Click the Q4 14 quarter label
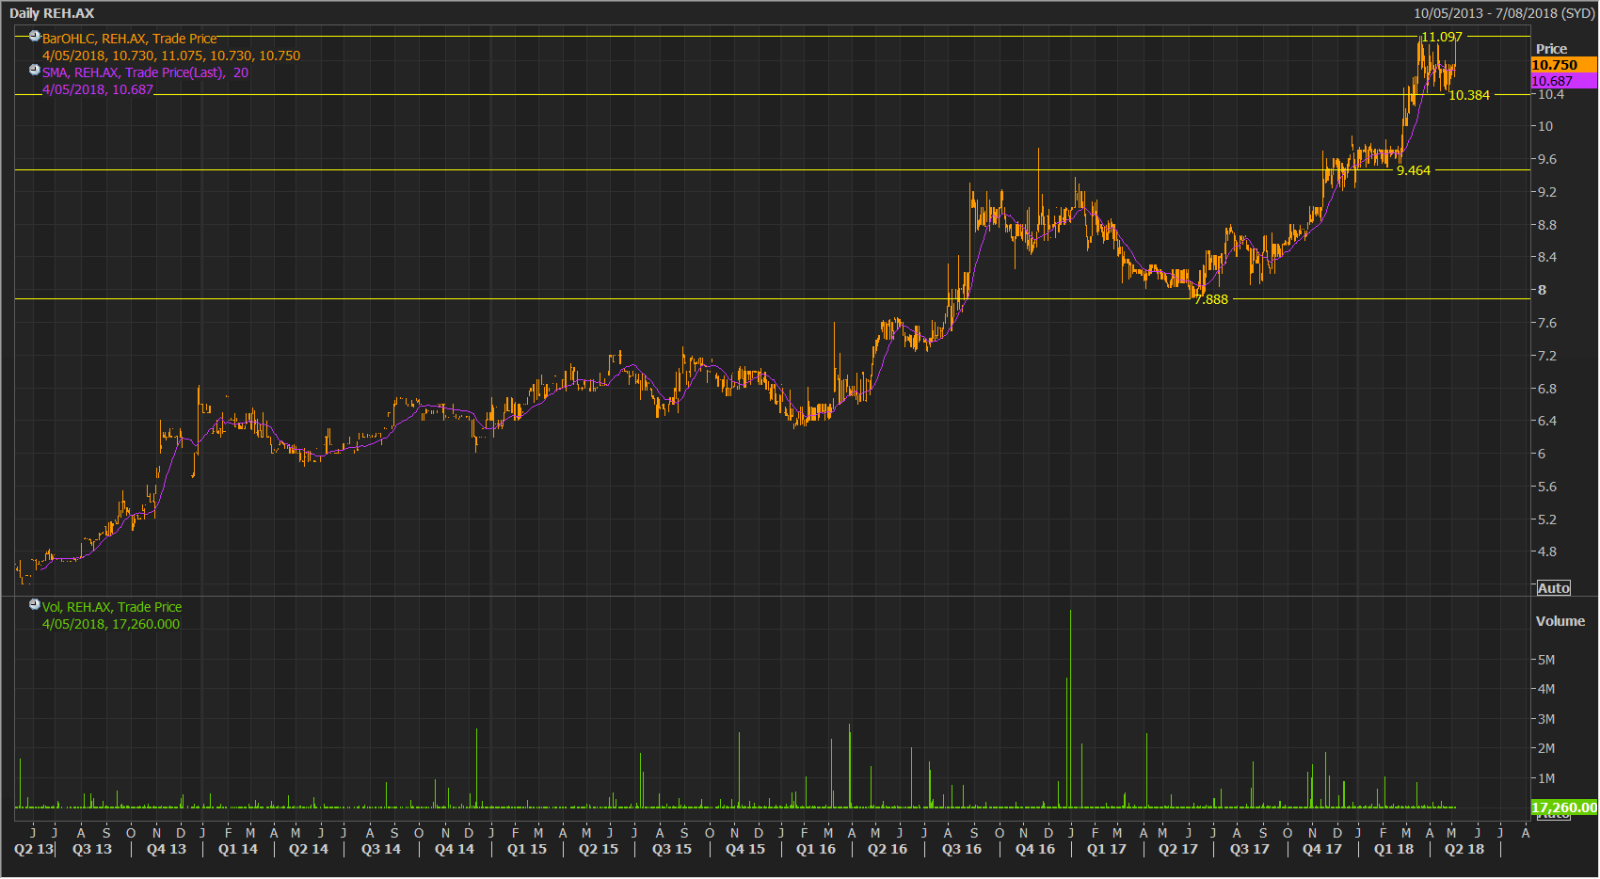The height and width of the screenshot is (879, 1600). pyautogui.click(x=455, y=849)
